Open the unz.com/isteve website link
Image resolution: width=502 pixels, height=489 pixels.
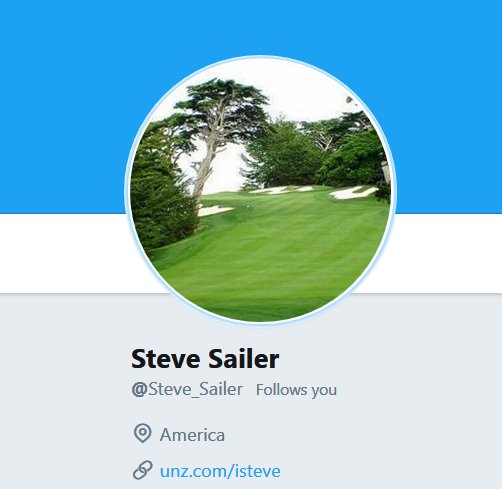tap(220, 471)
